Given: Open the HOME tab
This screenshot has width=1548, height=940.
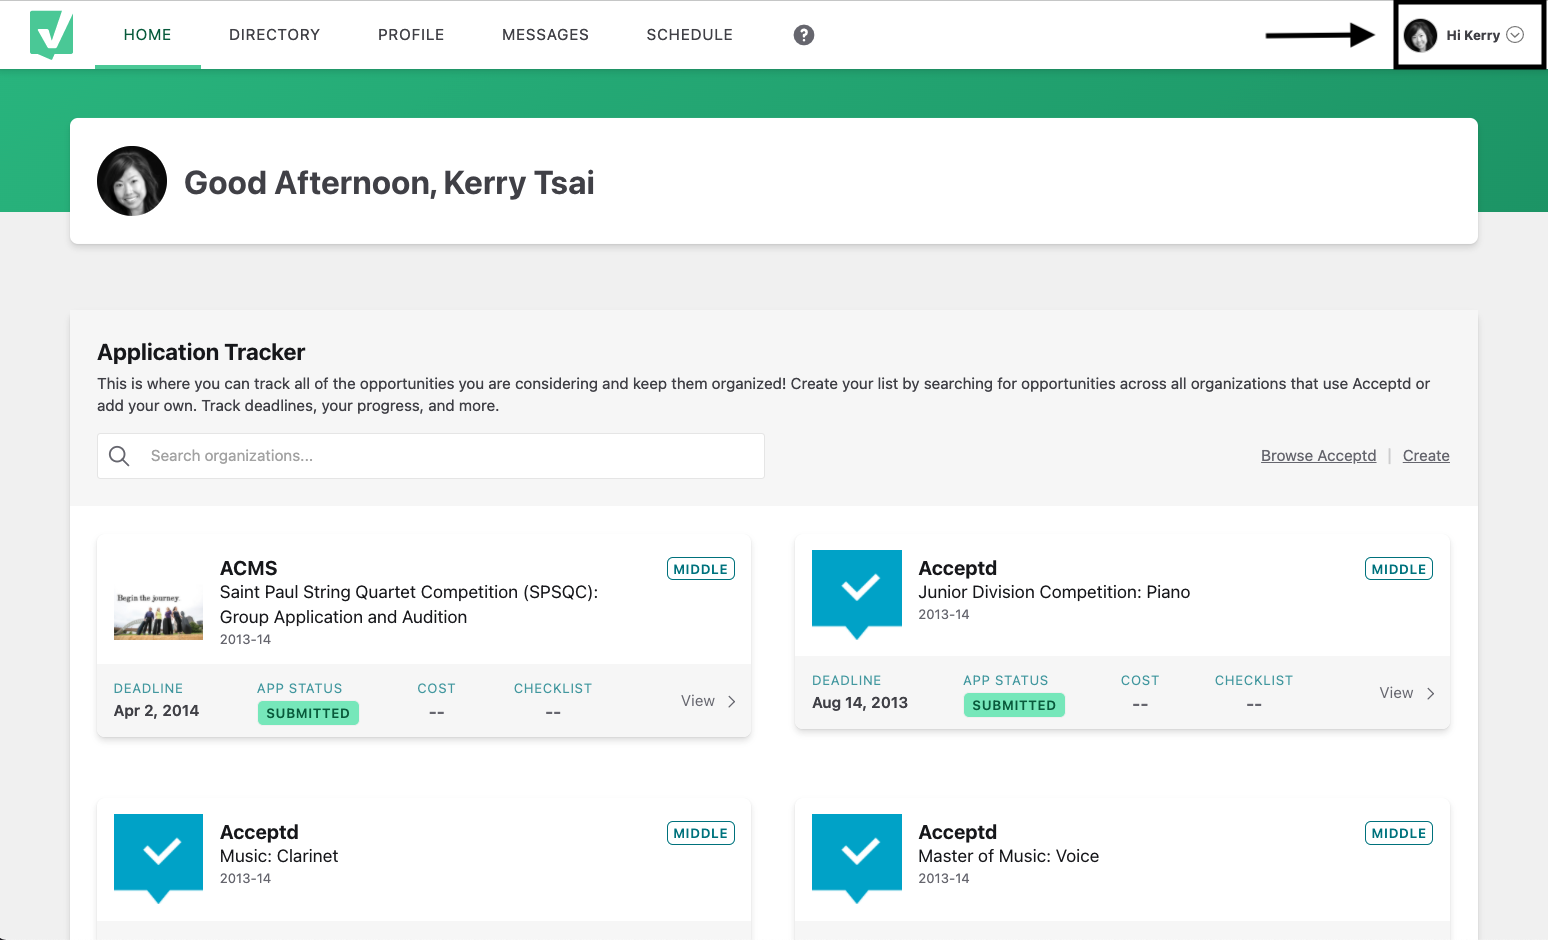Looking at the screenshot, I should (148, 35).
